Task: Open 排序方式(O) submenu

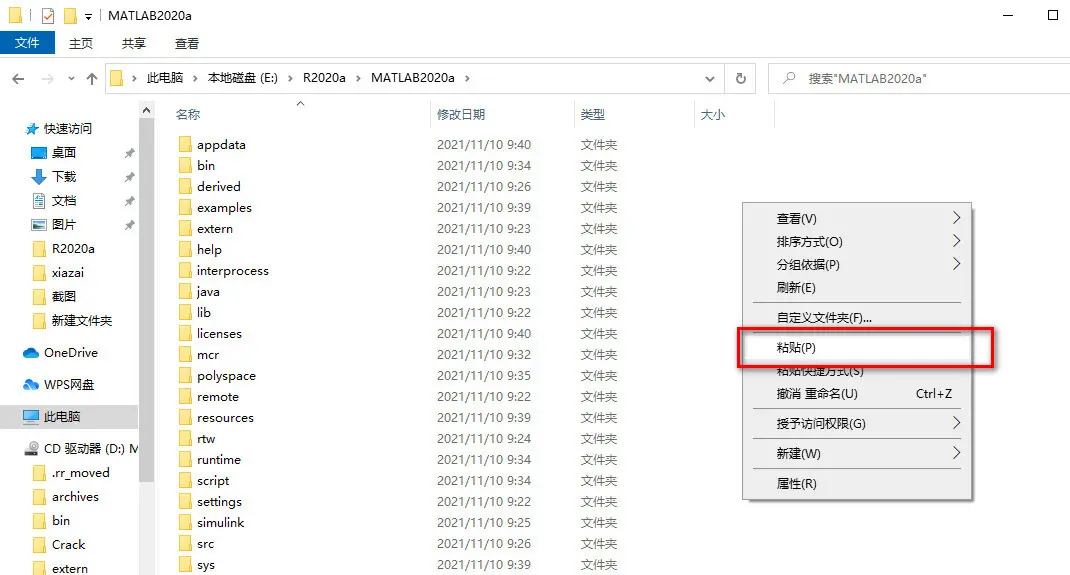Action: click(856, 241)
